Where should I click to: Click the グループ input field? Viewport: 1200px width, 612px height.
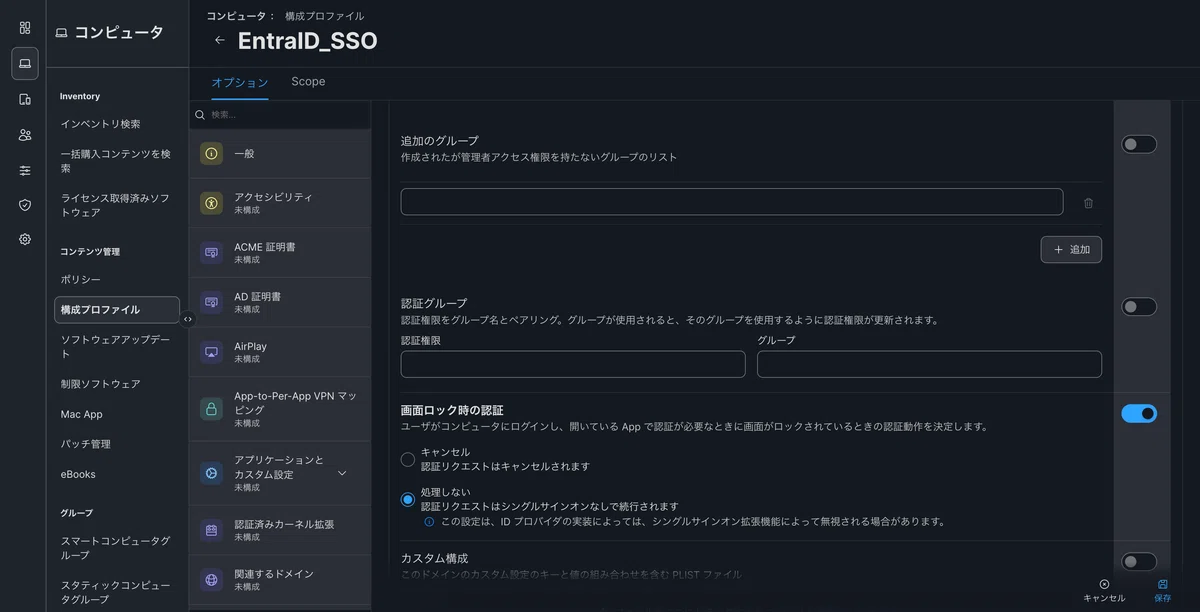[930, 364]
